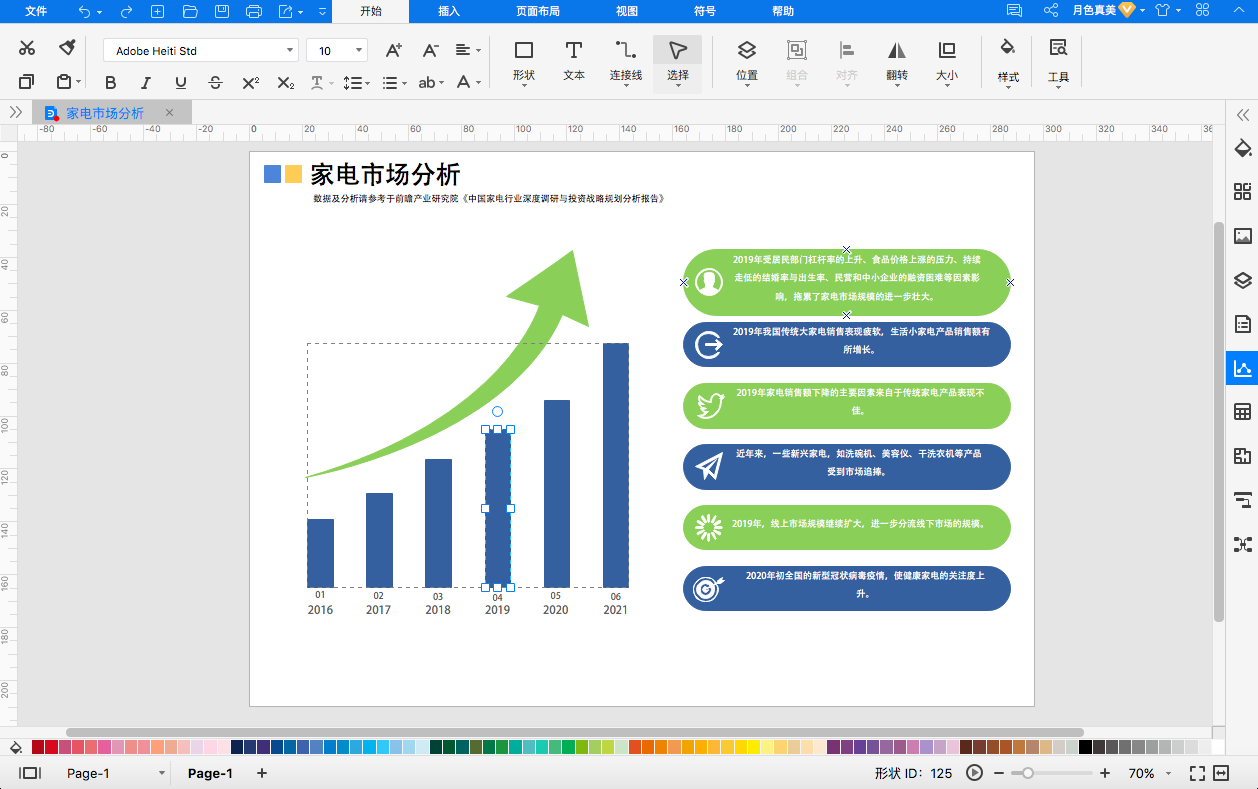Collapse the right sidebar with chevron
This screenshot has height=789, width=1258.
(x=1243, y=114)
